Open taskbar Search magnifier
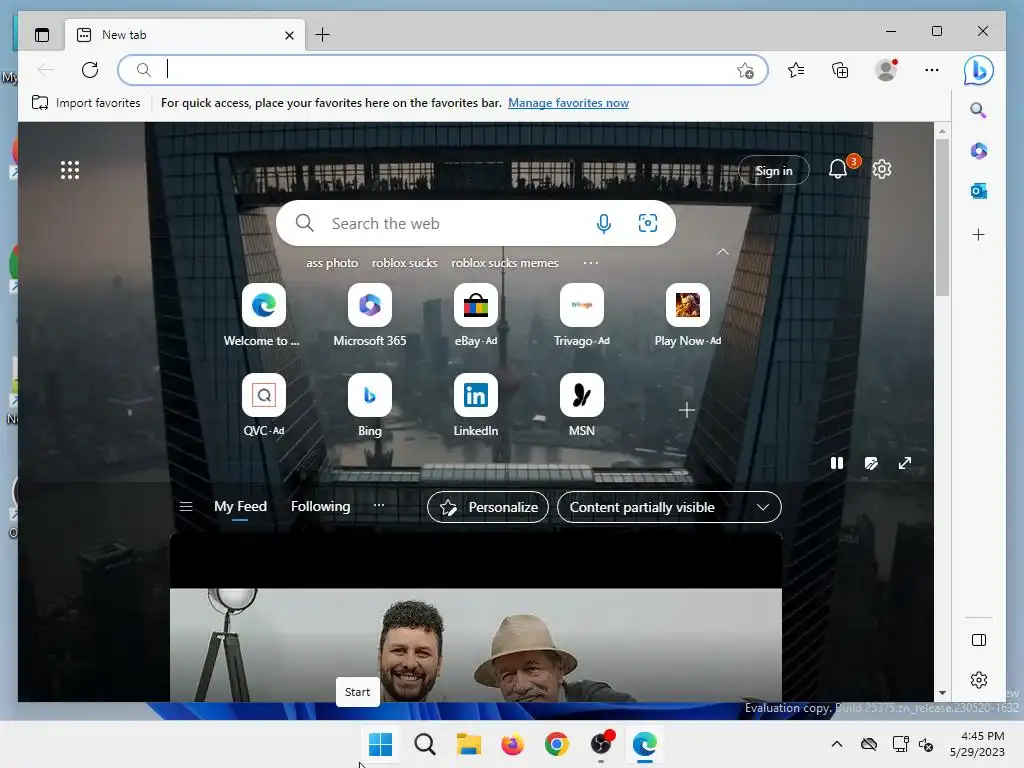1024x768 pixels. (x=424, y=744)
